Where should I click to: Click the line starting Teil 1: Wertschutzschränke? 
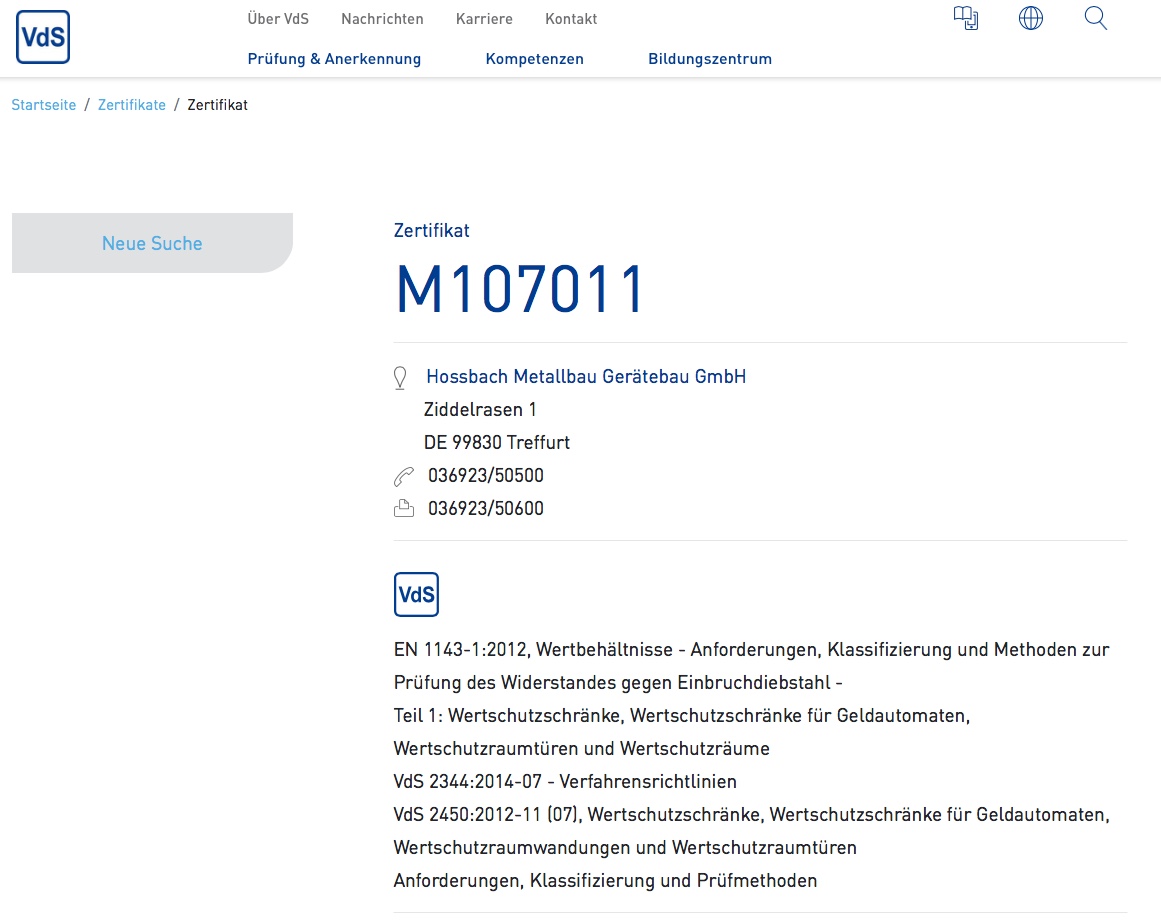(x=682, y=716)
